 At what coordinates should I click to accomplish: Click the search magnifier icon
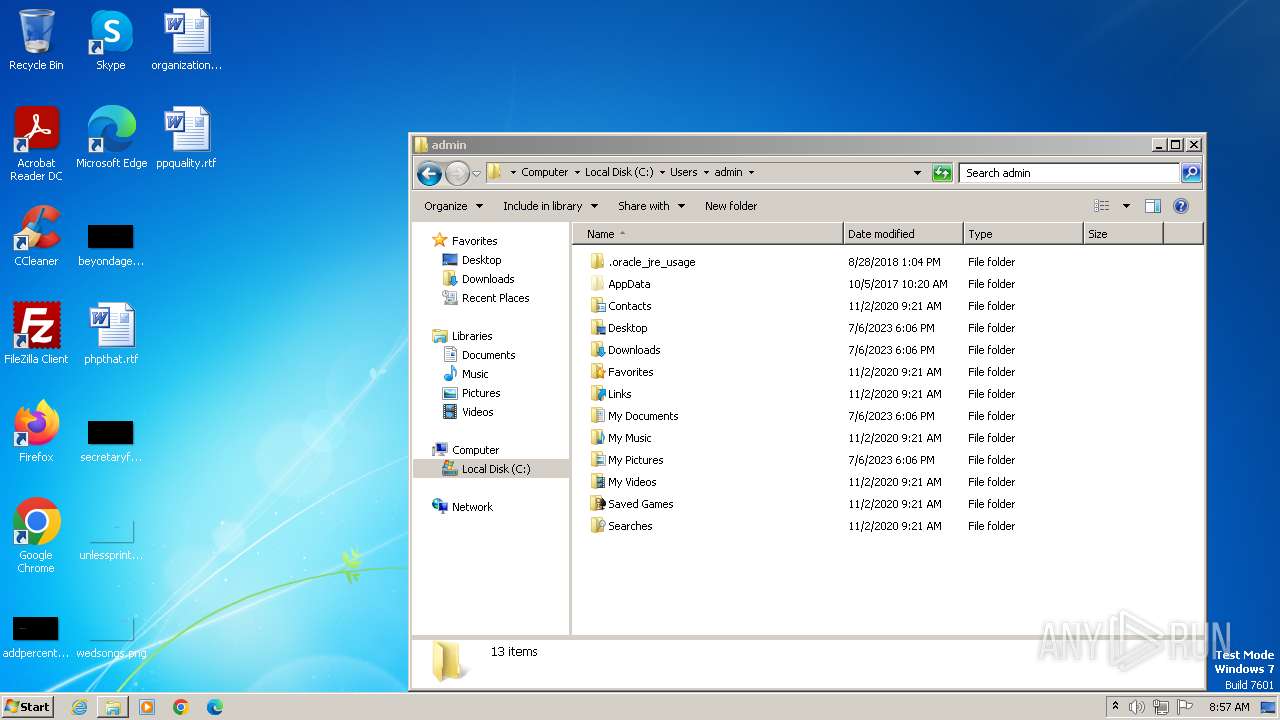coord(1190,173)
